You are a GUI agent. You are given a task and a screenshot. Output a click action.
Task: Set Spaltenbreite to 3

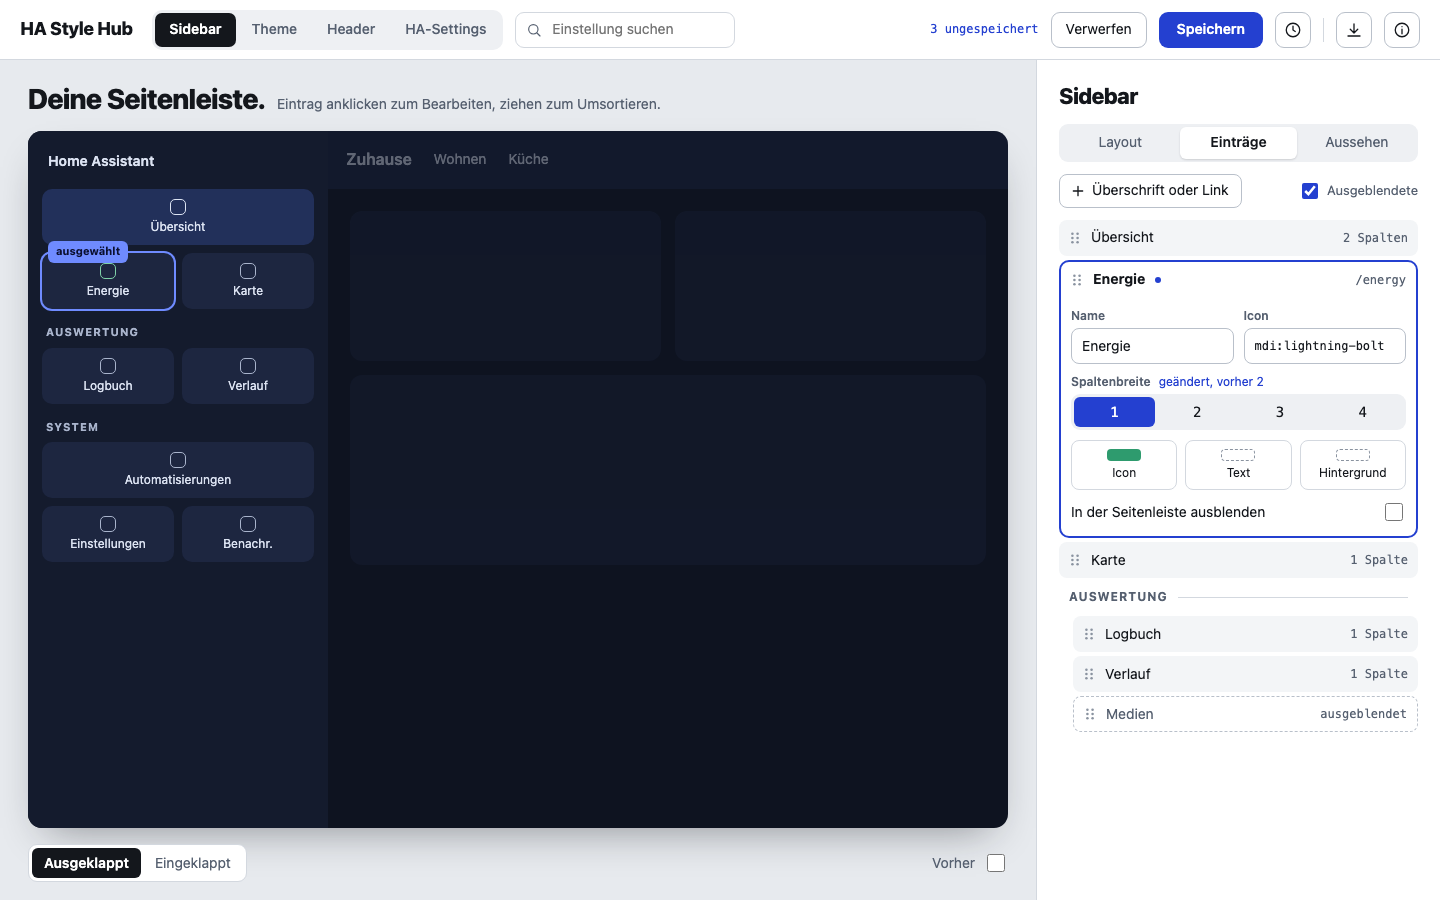(1280, 412)
